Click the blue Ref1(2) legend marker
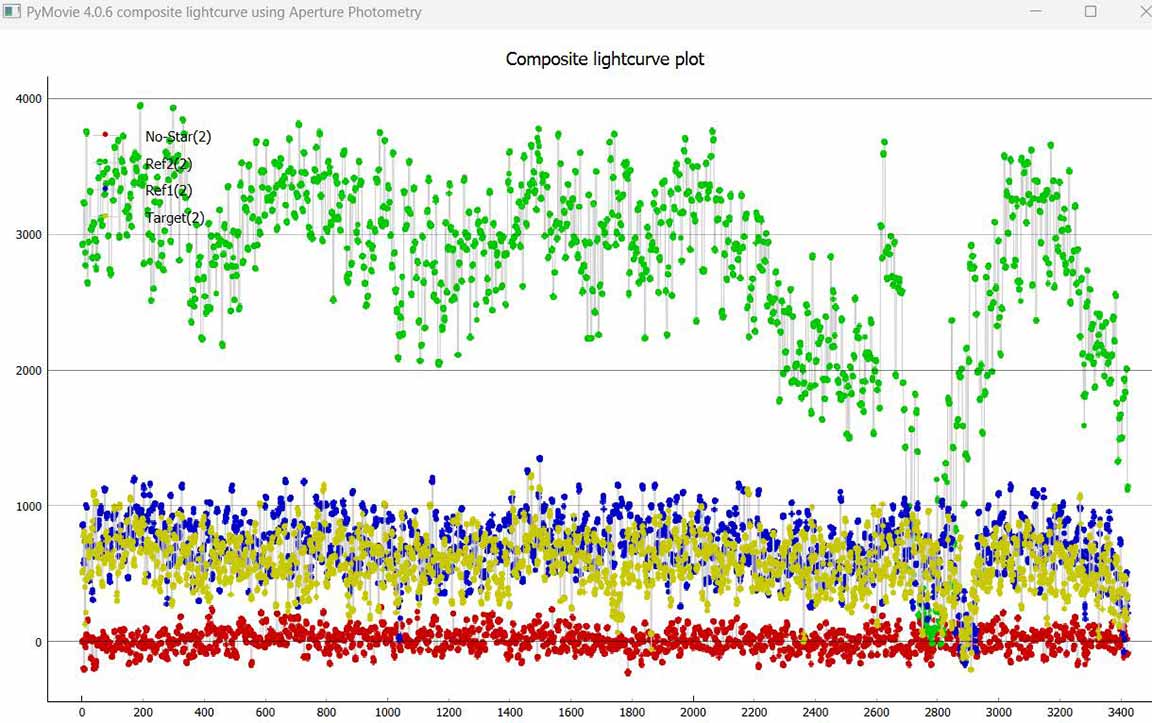Screen dimensions: 1152x723 (105, 189)
